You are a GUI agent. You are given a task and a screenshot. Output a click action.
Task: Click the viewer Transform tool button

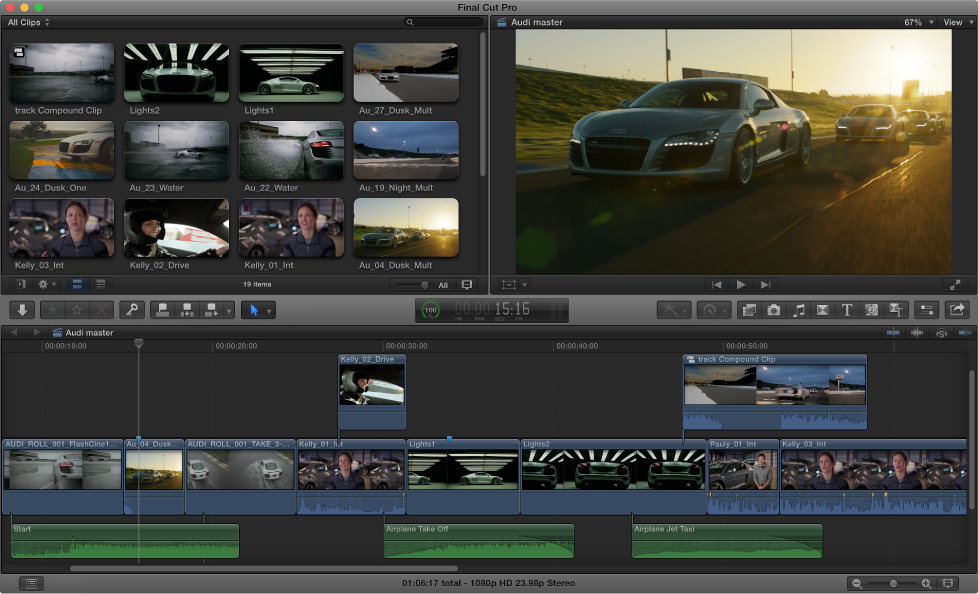pos(509,285)
